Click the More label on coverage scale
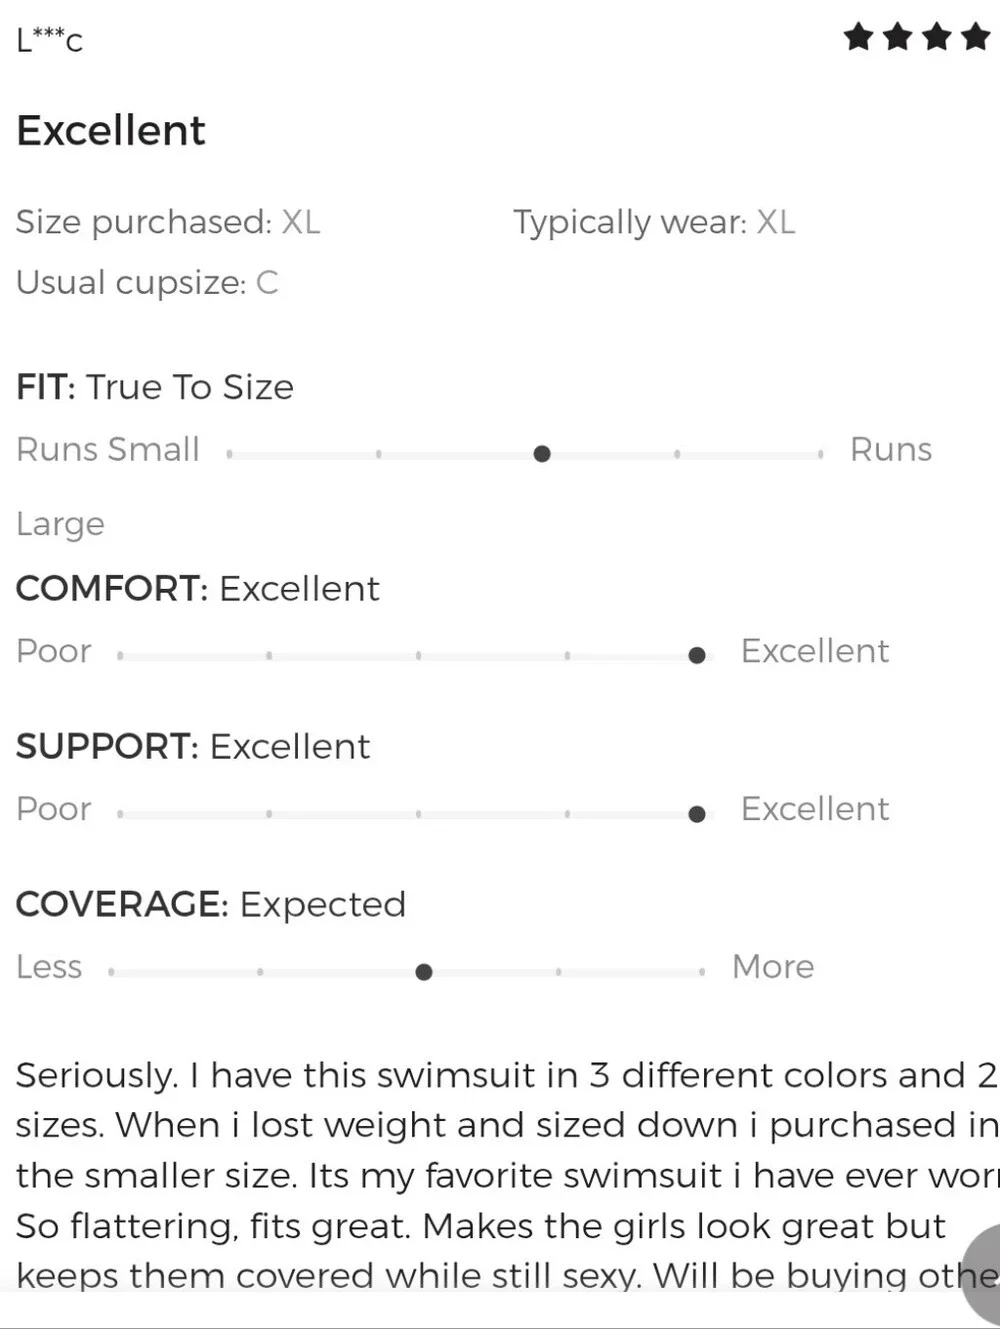 (x=773, y=967)
